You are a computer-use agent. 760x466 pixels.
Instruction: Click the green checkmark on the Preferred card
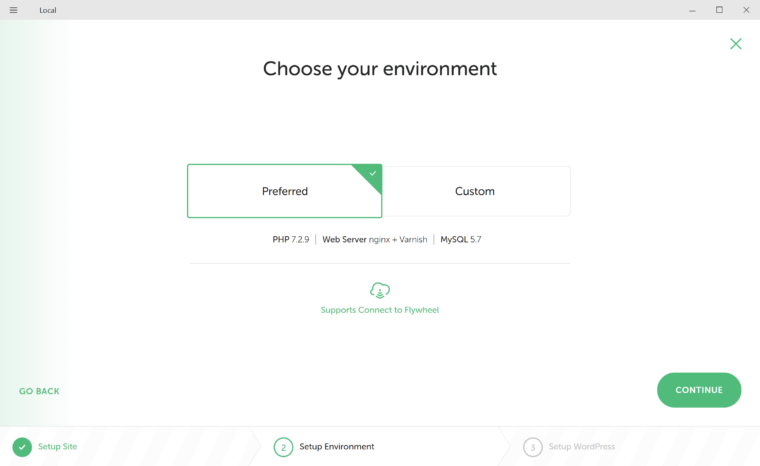pyautogui.click(x=373, y=173)
